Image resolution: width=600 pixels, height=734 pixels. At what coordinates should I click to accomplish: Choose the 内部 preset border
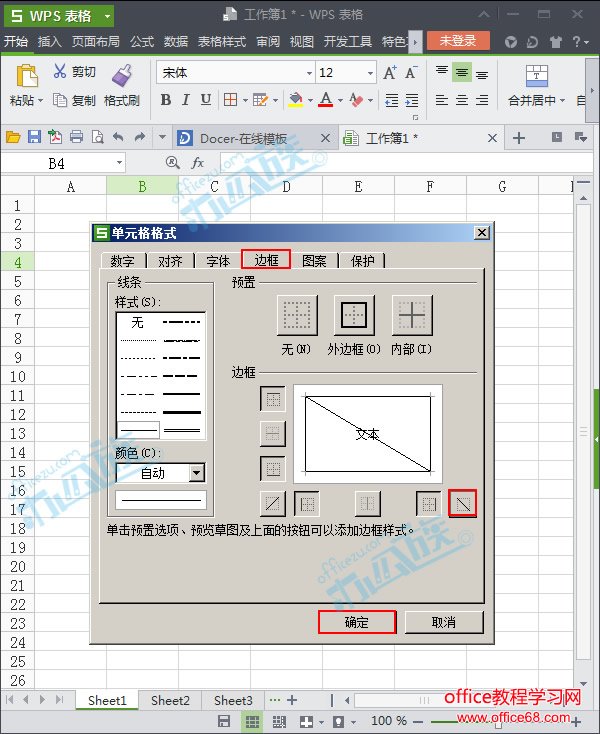[x=412, y=315]
